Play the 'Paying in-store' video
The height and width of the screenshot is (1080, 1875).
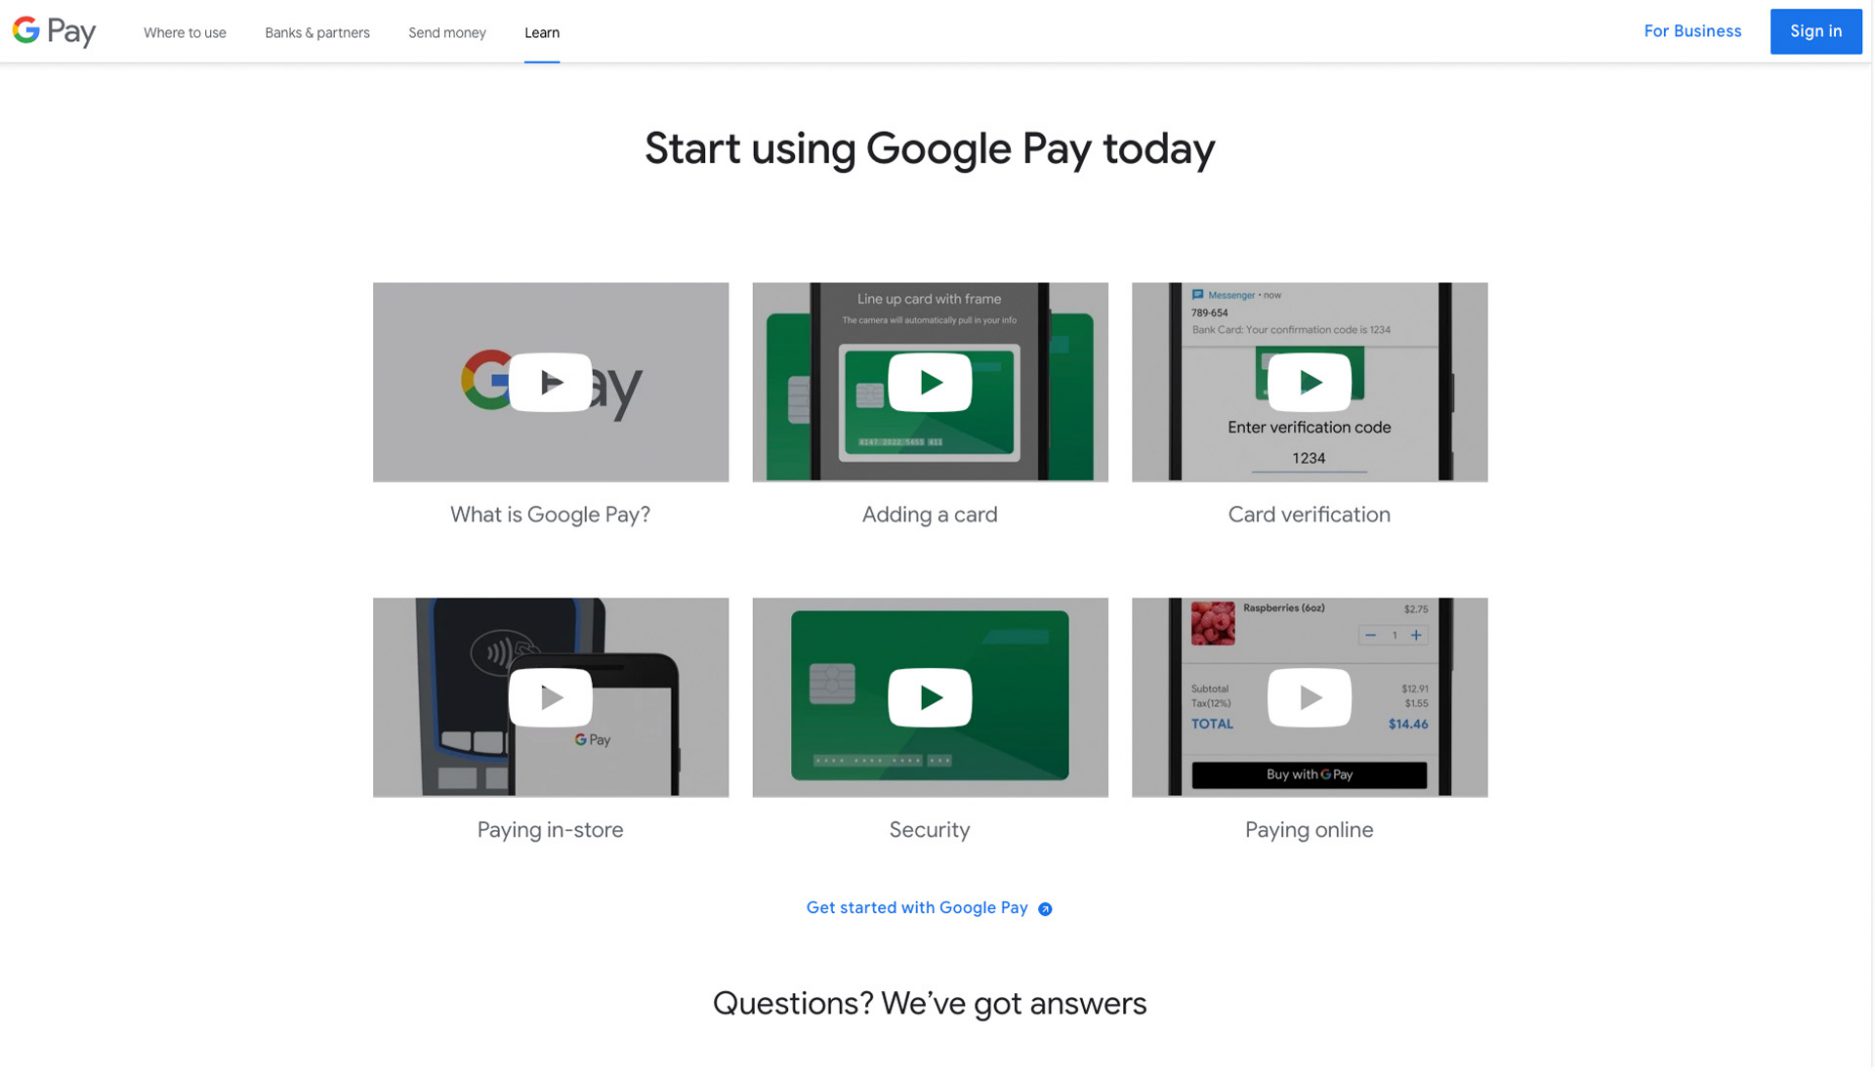click(x=550, y=697)
